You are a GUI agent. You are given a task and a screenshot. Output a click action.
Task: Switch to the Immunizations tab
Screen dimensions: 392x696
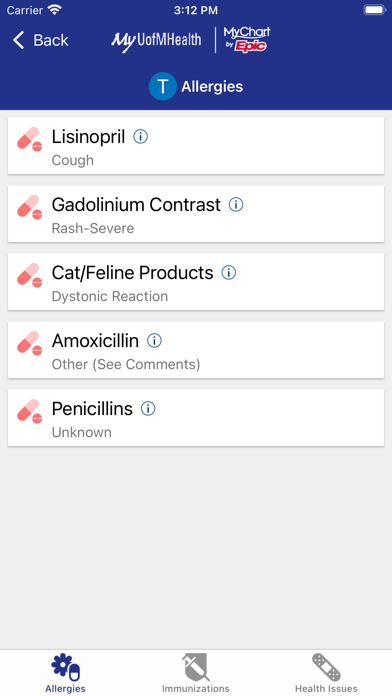click(196, 672)
